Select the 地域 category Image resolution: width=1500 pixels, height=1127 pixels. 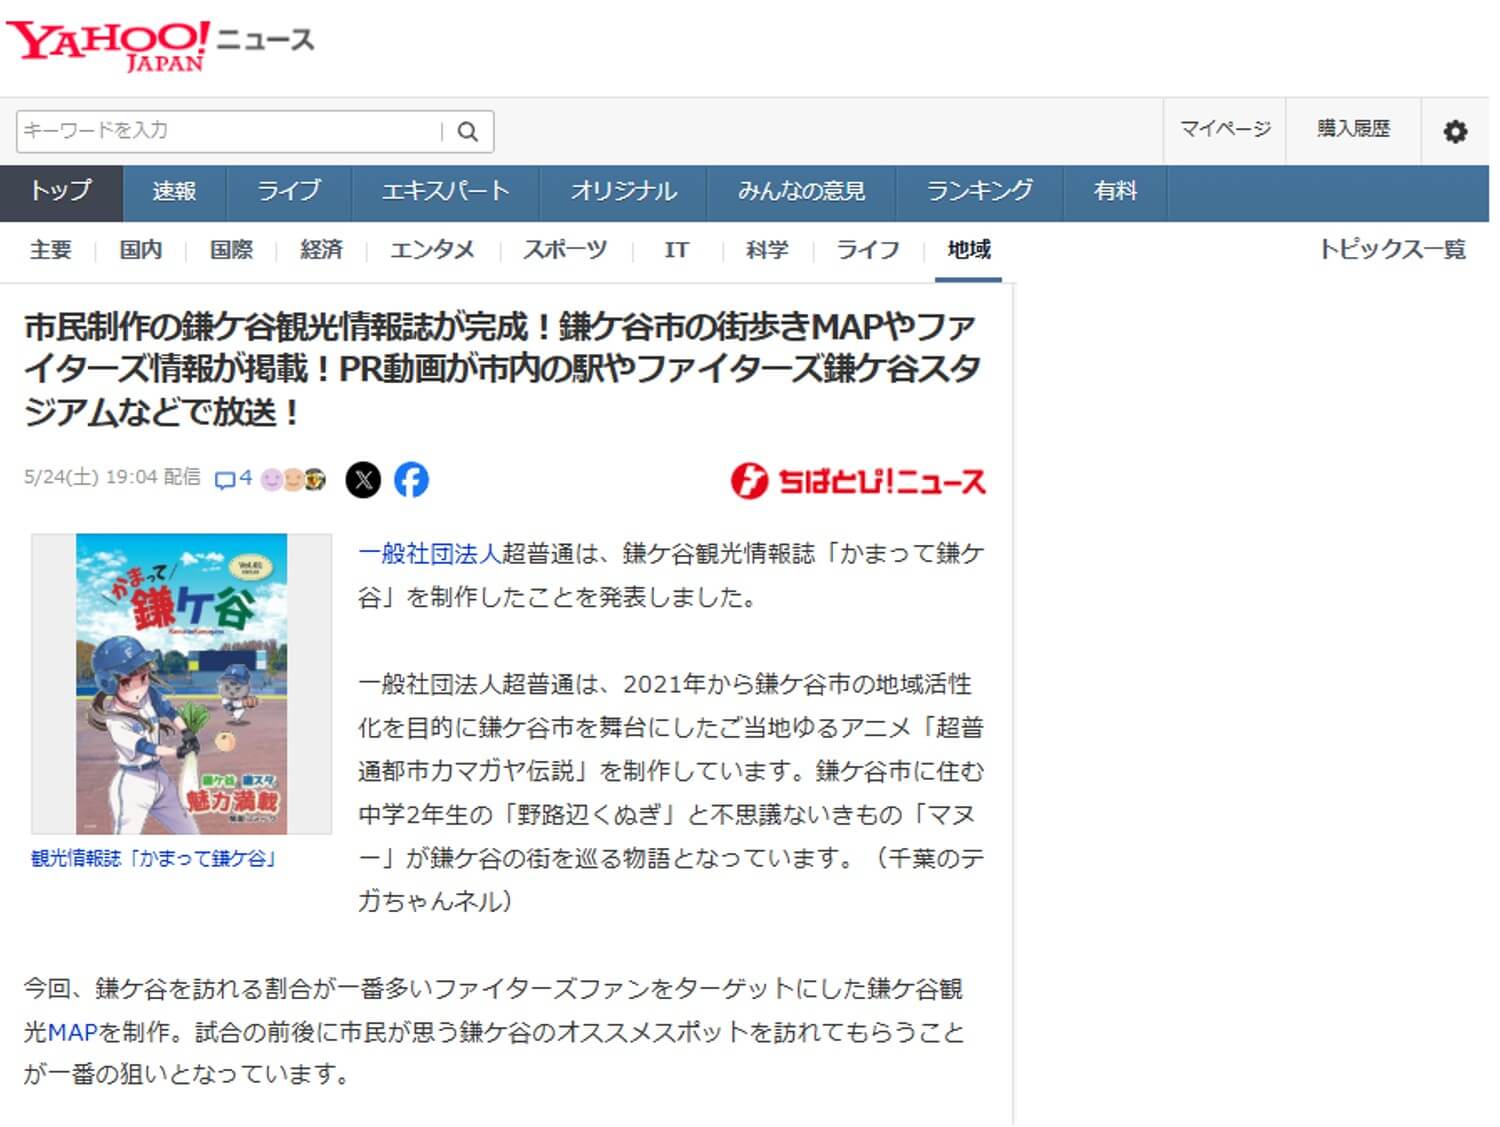coord(969,250)
